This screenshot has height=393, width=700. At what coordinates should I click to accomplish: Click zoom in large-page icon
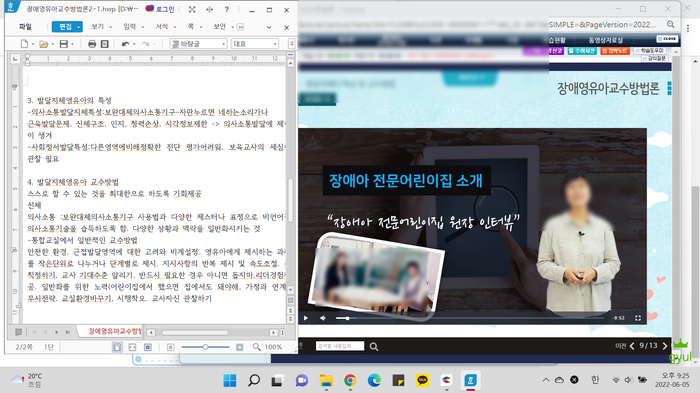click(x=240, y=347)
